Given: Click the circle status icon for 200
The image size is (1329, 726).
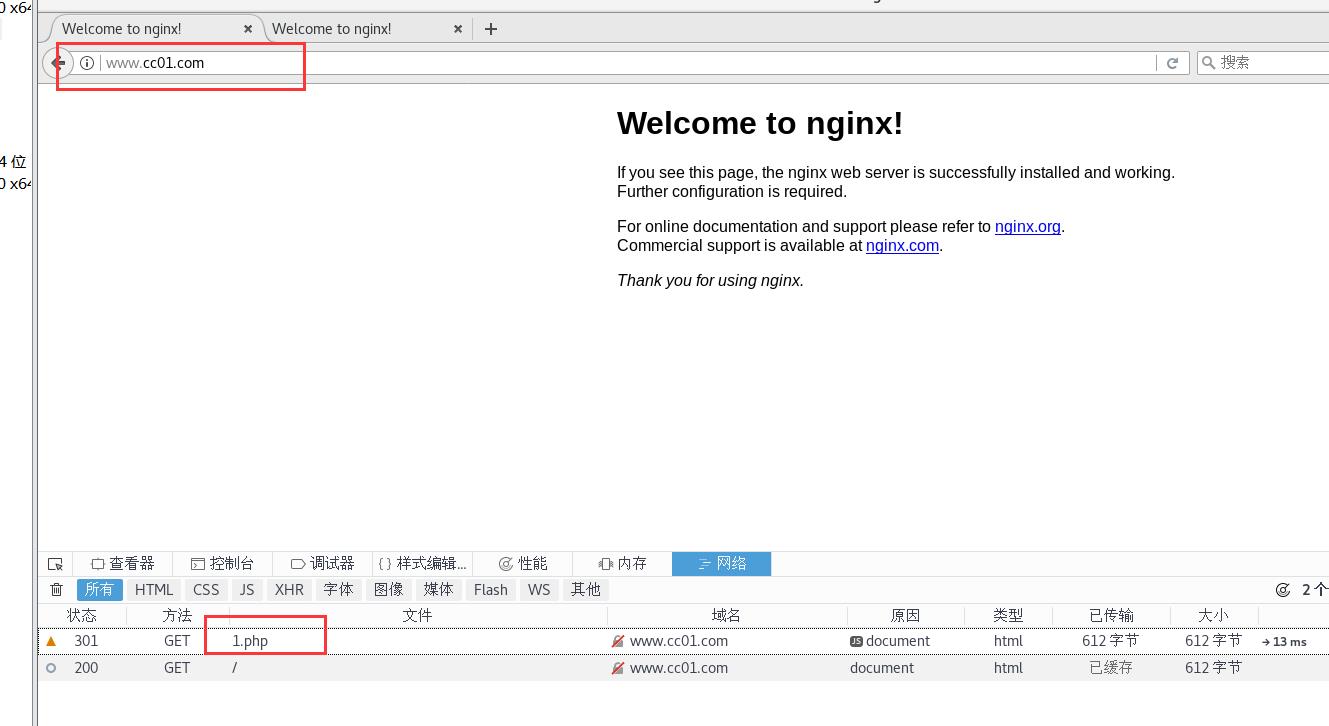Looking at the screenshot, I should click(51, 668).
